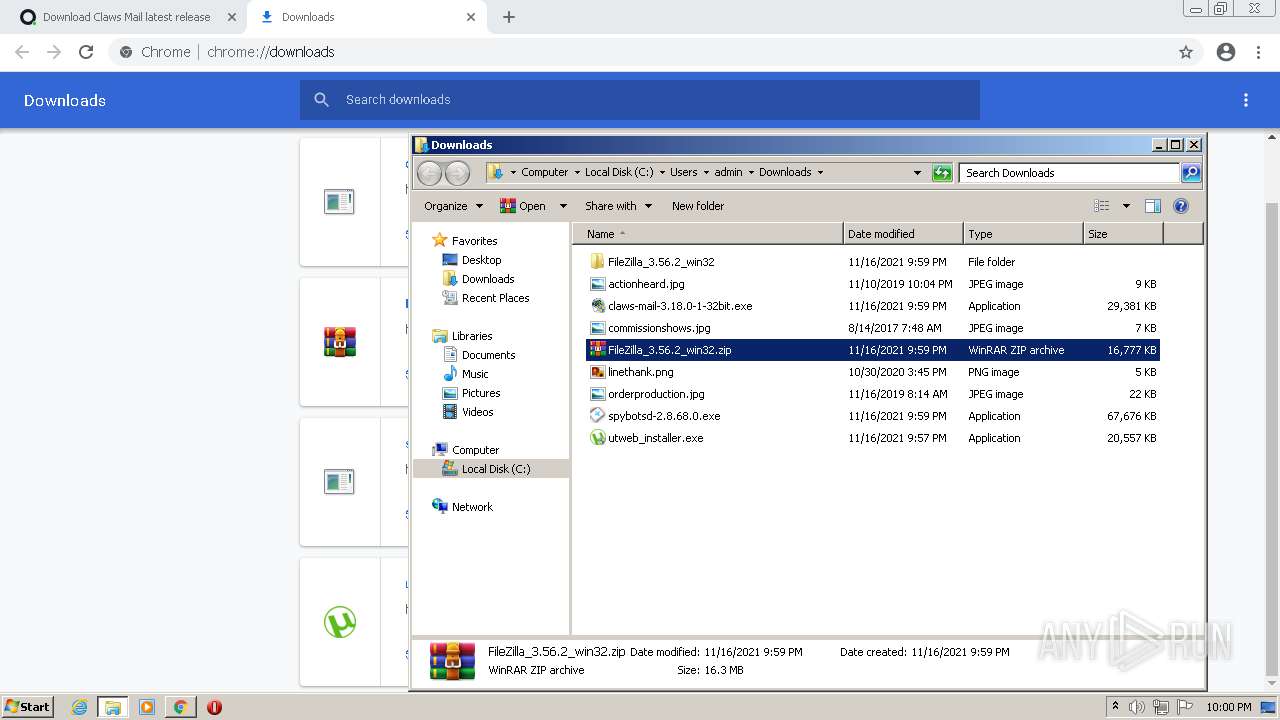
Task: Sort files by Date modified column
Action: click(x=903, y=234)
